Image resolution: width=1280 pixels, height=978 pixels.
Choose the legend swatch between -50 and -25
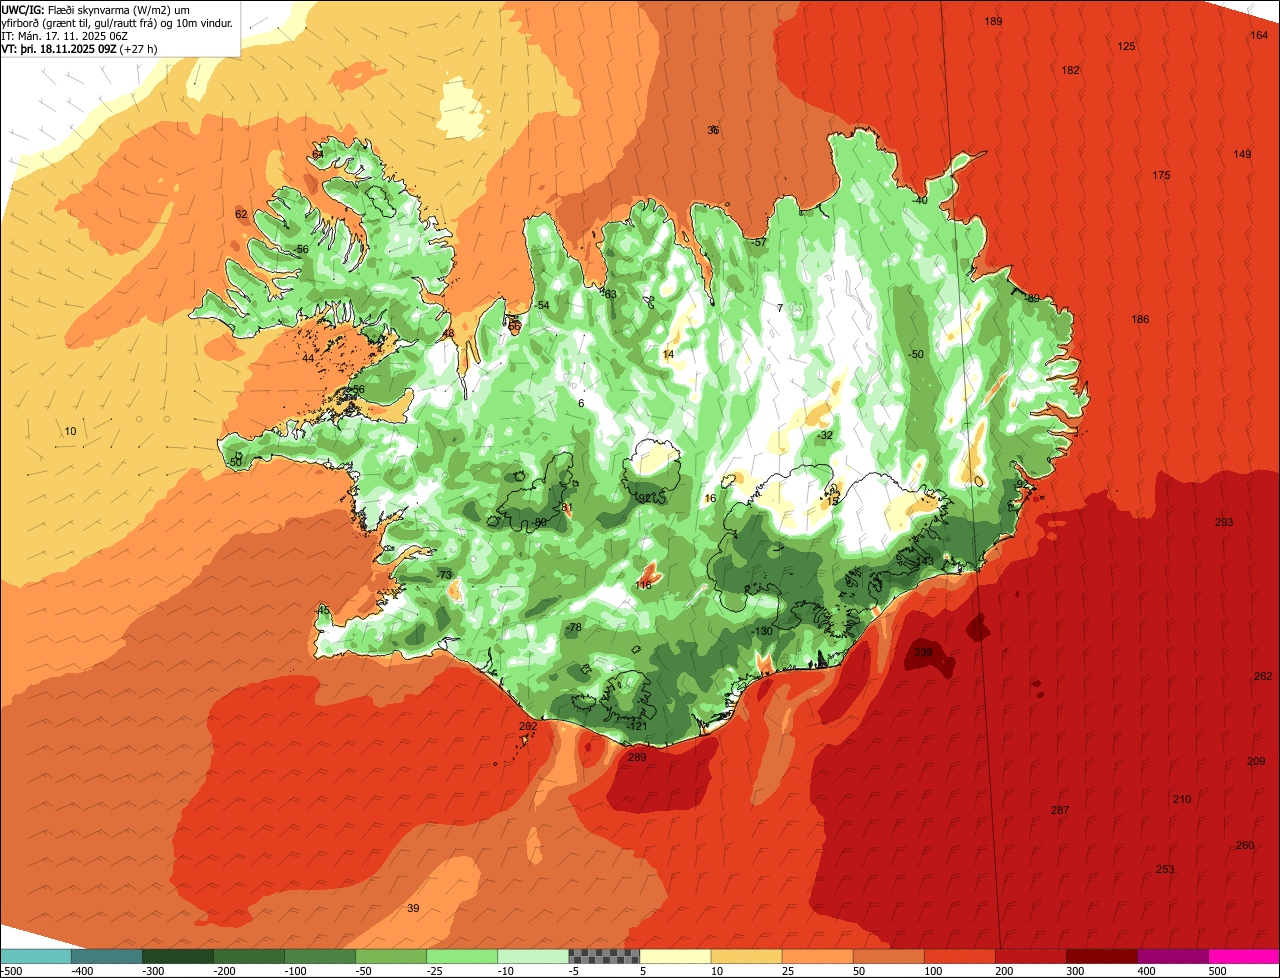[391, 956]
